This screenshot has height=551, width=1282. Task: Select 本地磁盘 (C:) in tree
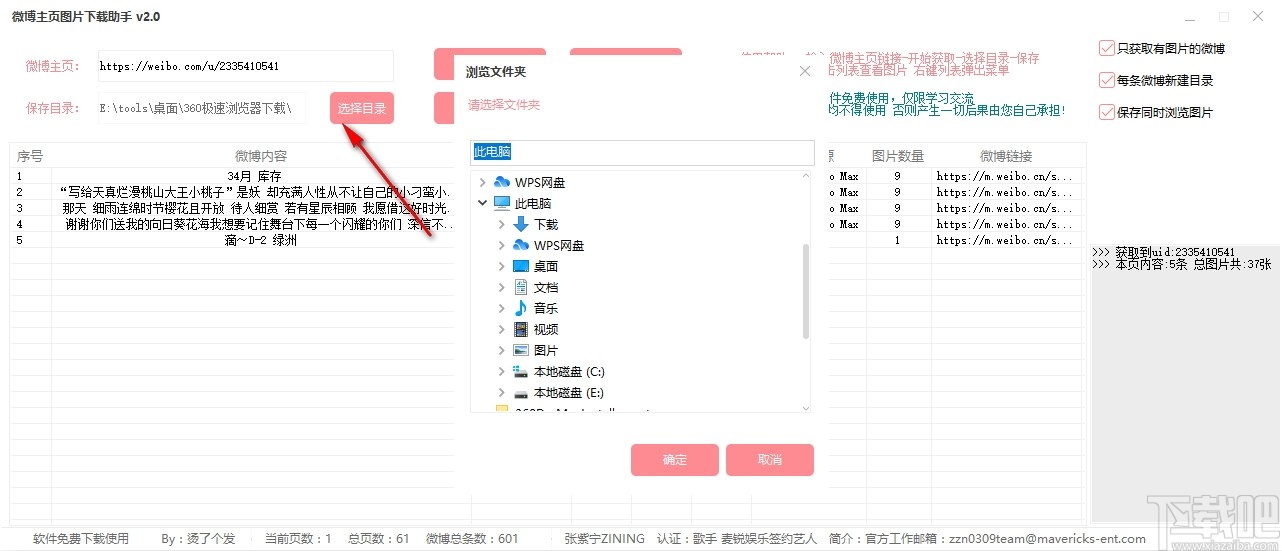coord(569,372)
